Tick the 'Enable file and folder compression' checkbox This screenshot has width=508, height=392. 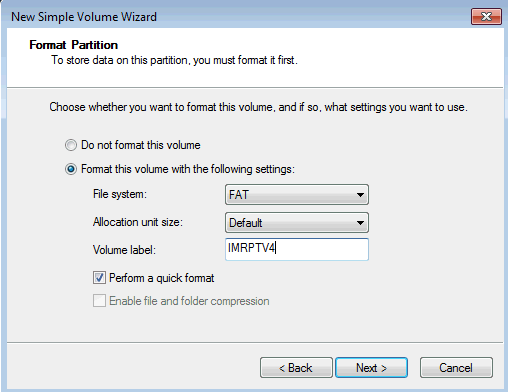point(99,301)
